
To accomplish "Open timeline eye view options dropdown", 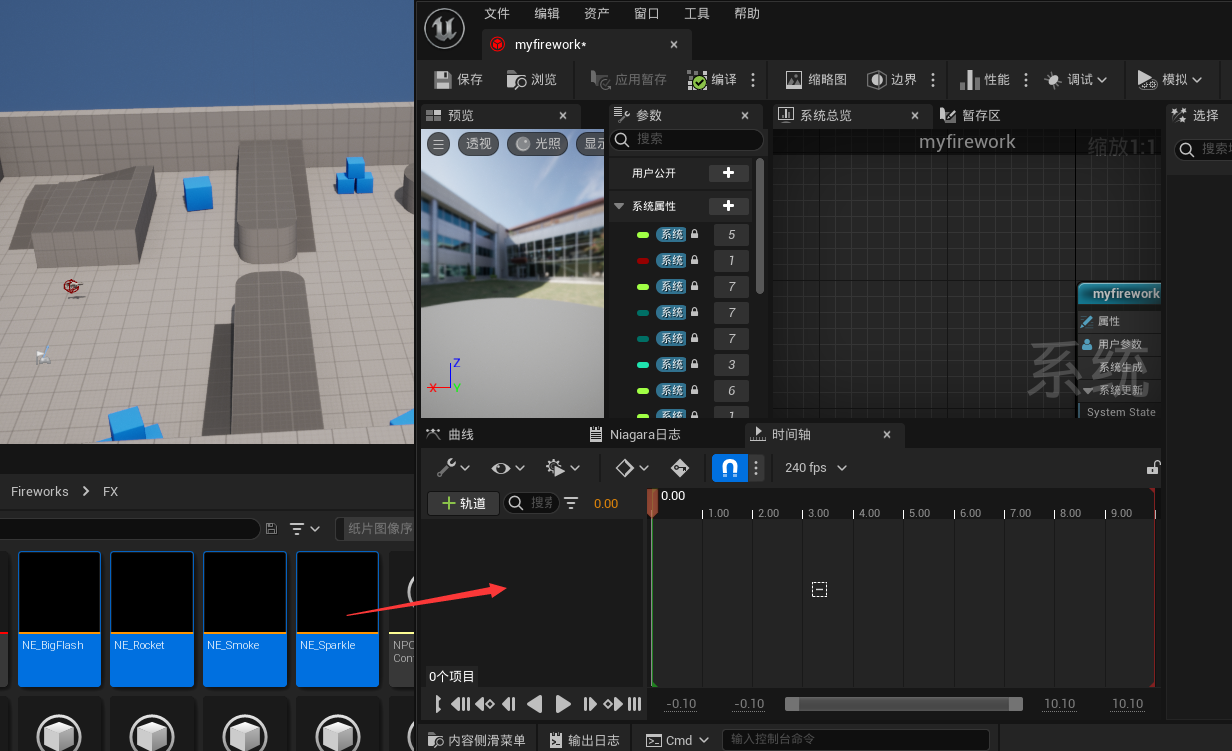I will point(508,467).
